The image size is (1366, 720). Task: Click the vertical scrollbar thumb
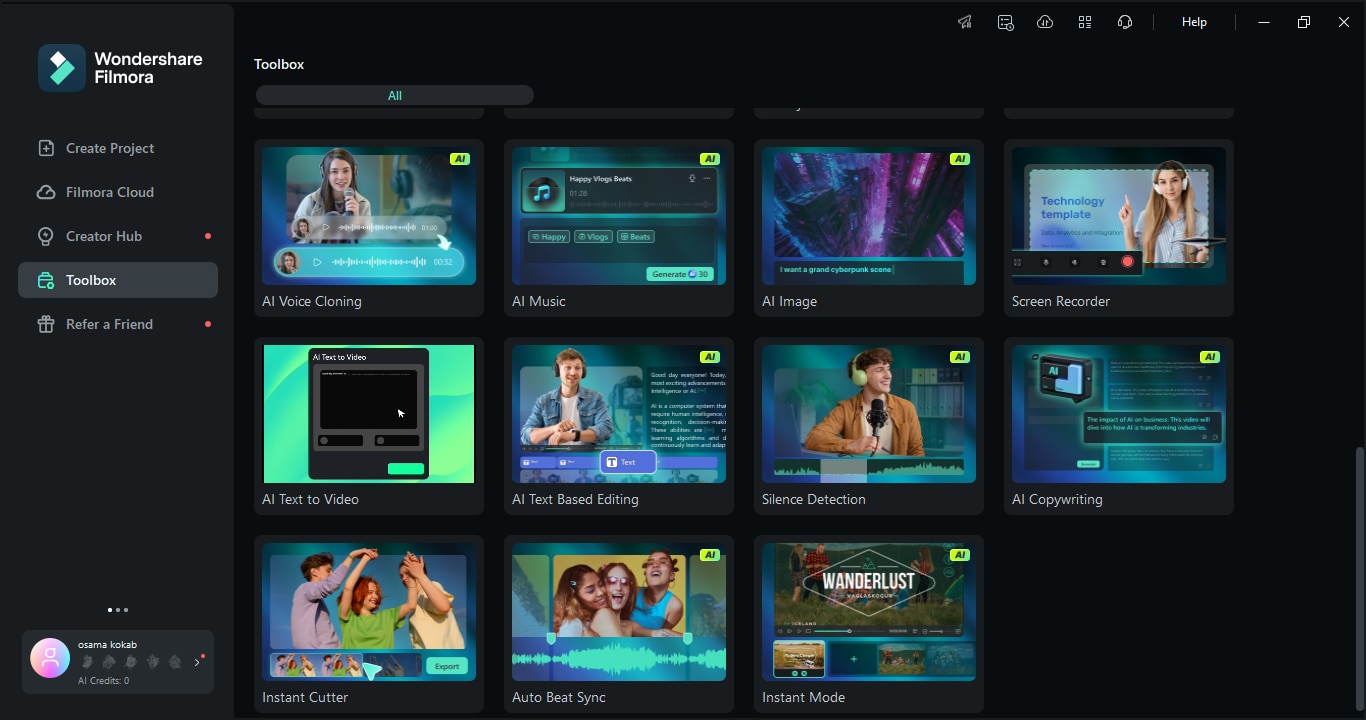point(1358,578)
